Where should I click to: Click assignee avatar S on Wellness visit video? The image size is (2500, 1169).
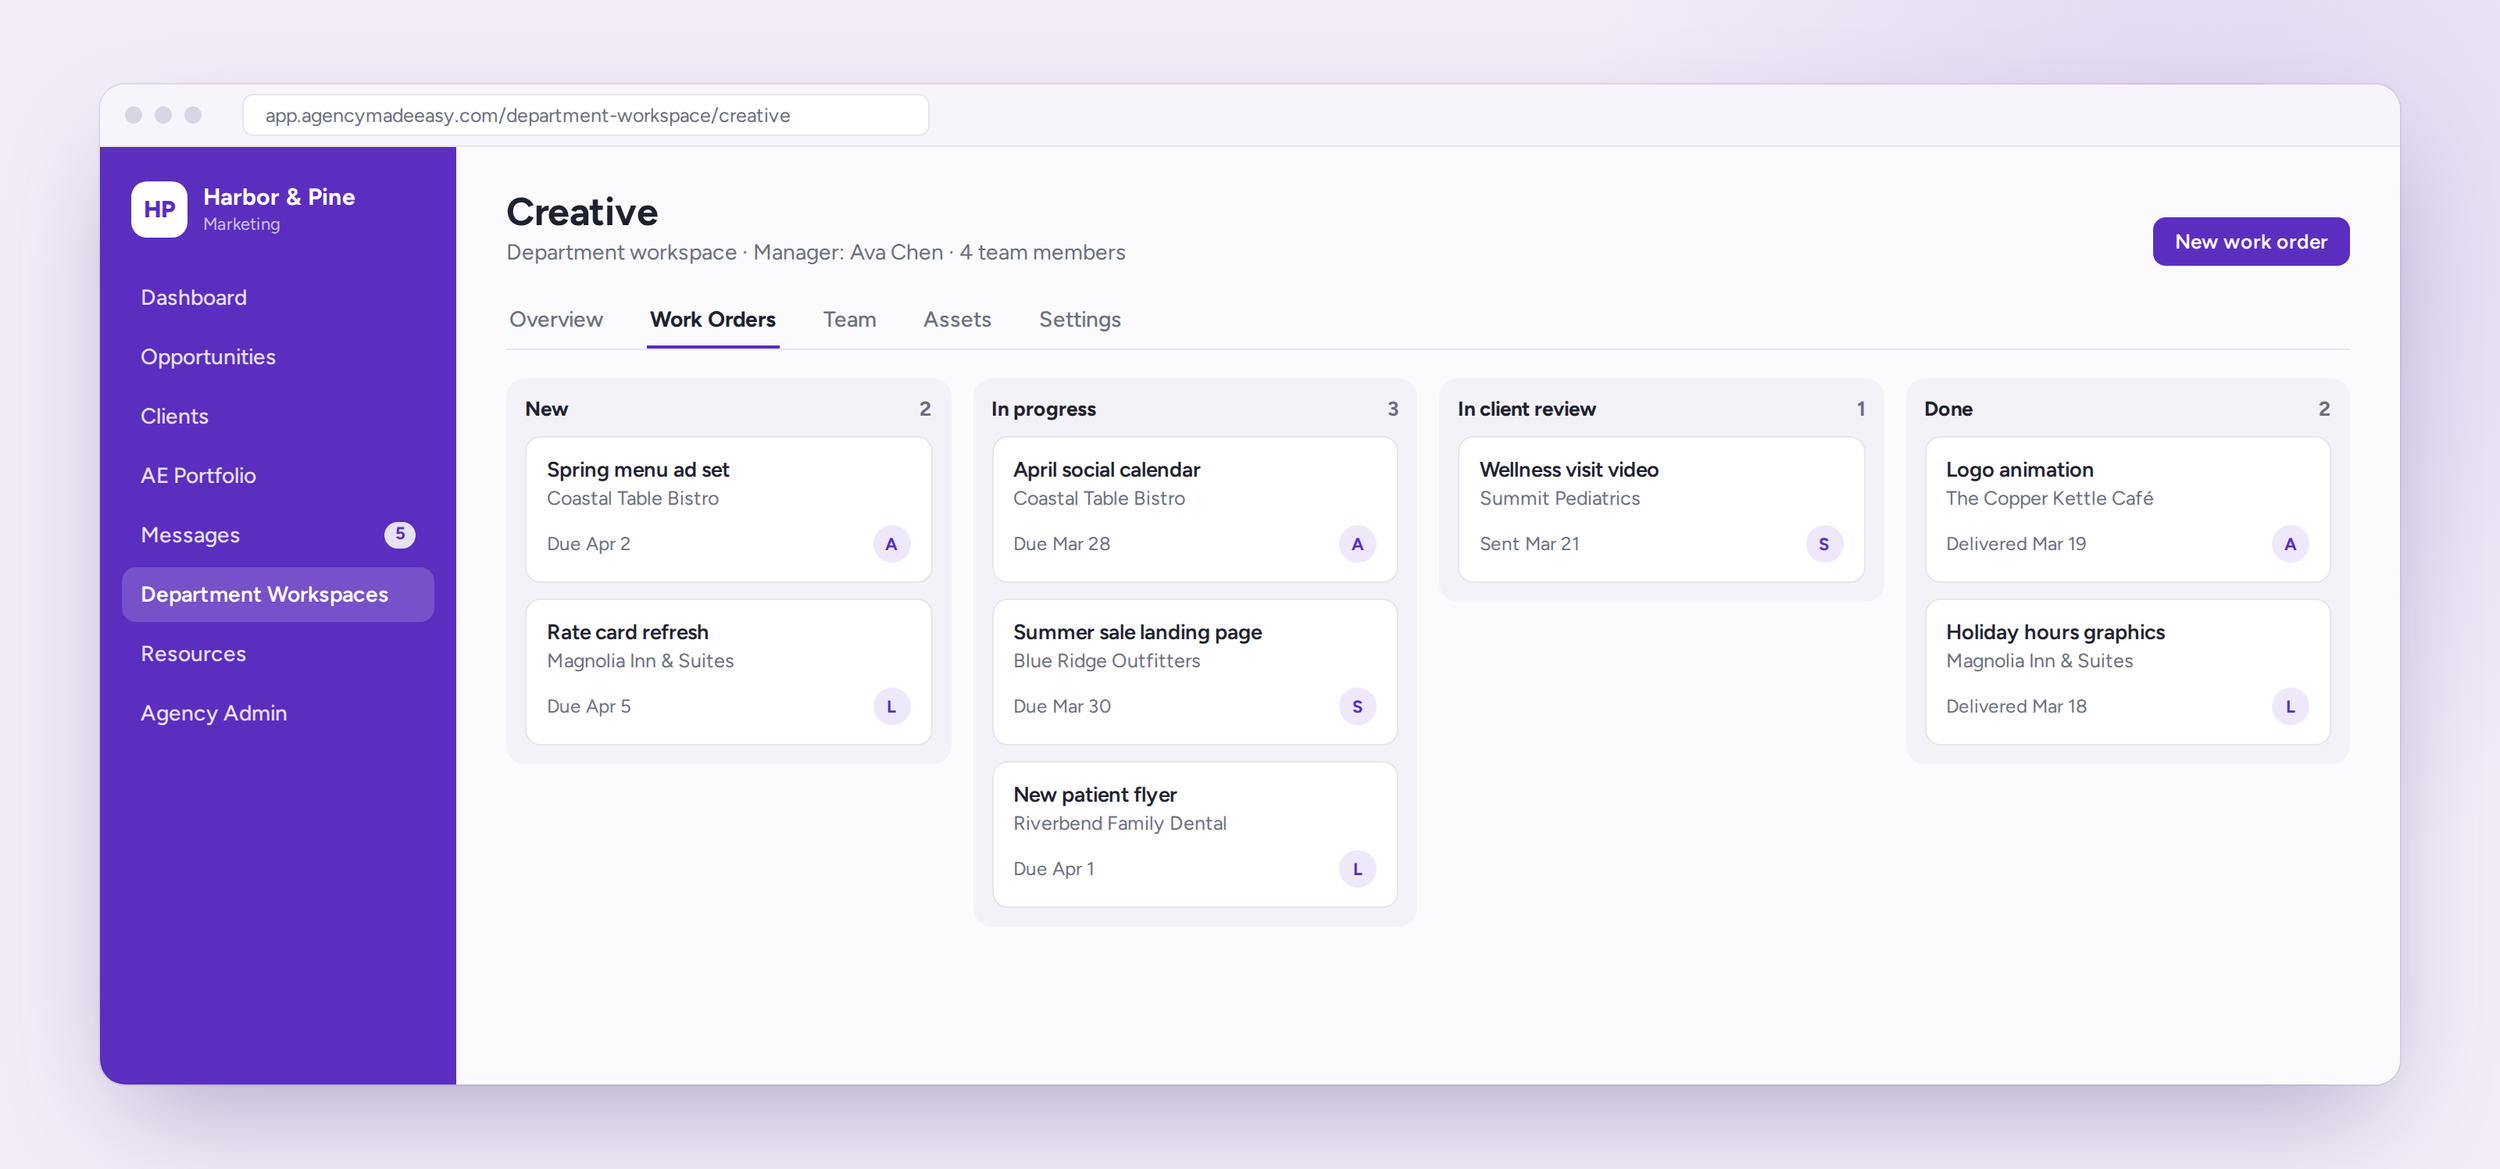1824,544
